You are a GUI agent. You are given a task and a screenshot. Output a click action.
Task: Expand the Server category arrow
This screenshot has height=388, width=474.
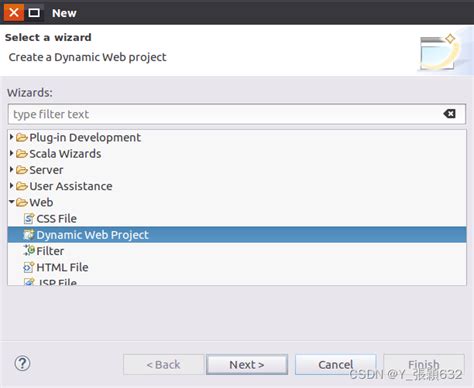pos(11,170)
